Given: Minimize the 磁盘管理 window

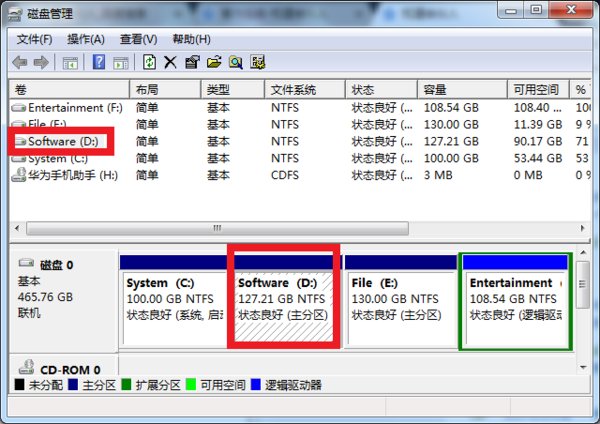Looking at the screenshot, I should pos(511,10).
